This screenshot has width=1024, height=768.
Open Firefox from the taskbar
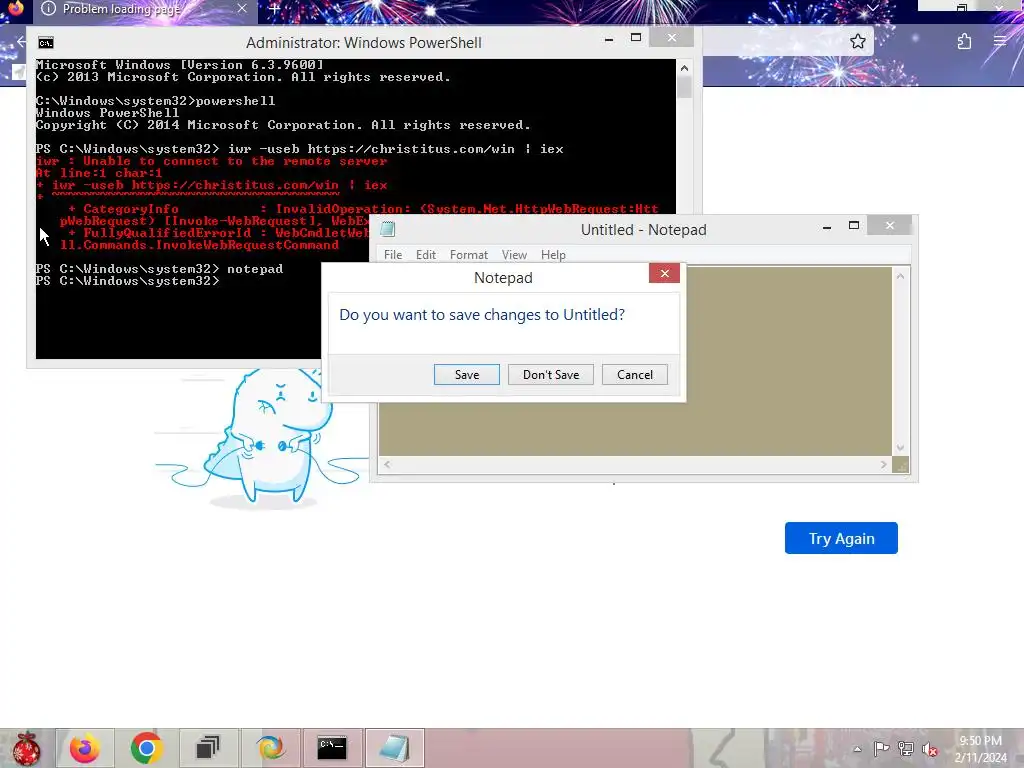coord(85,748)
